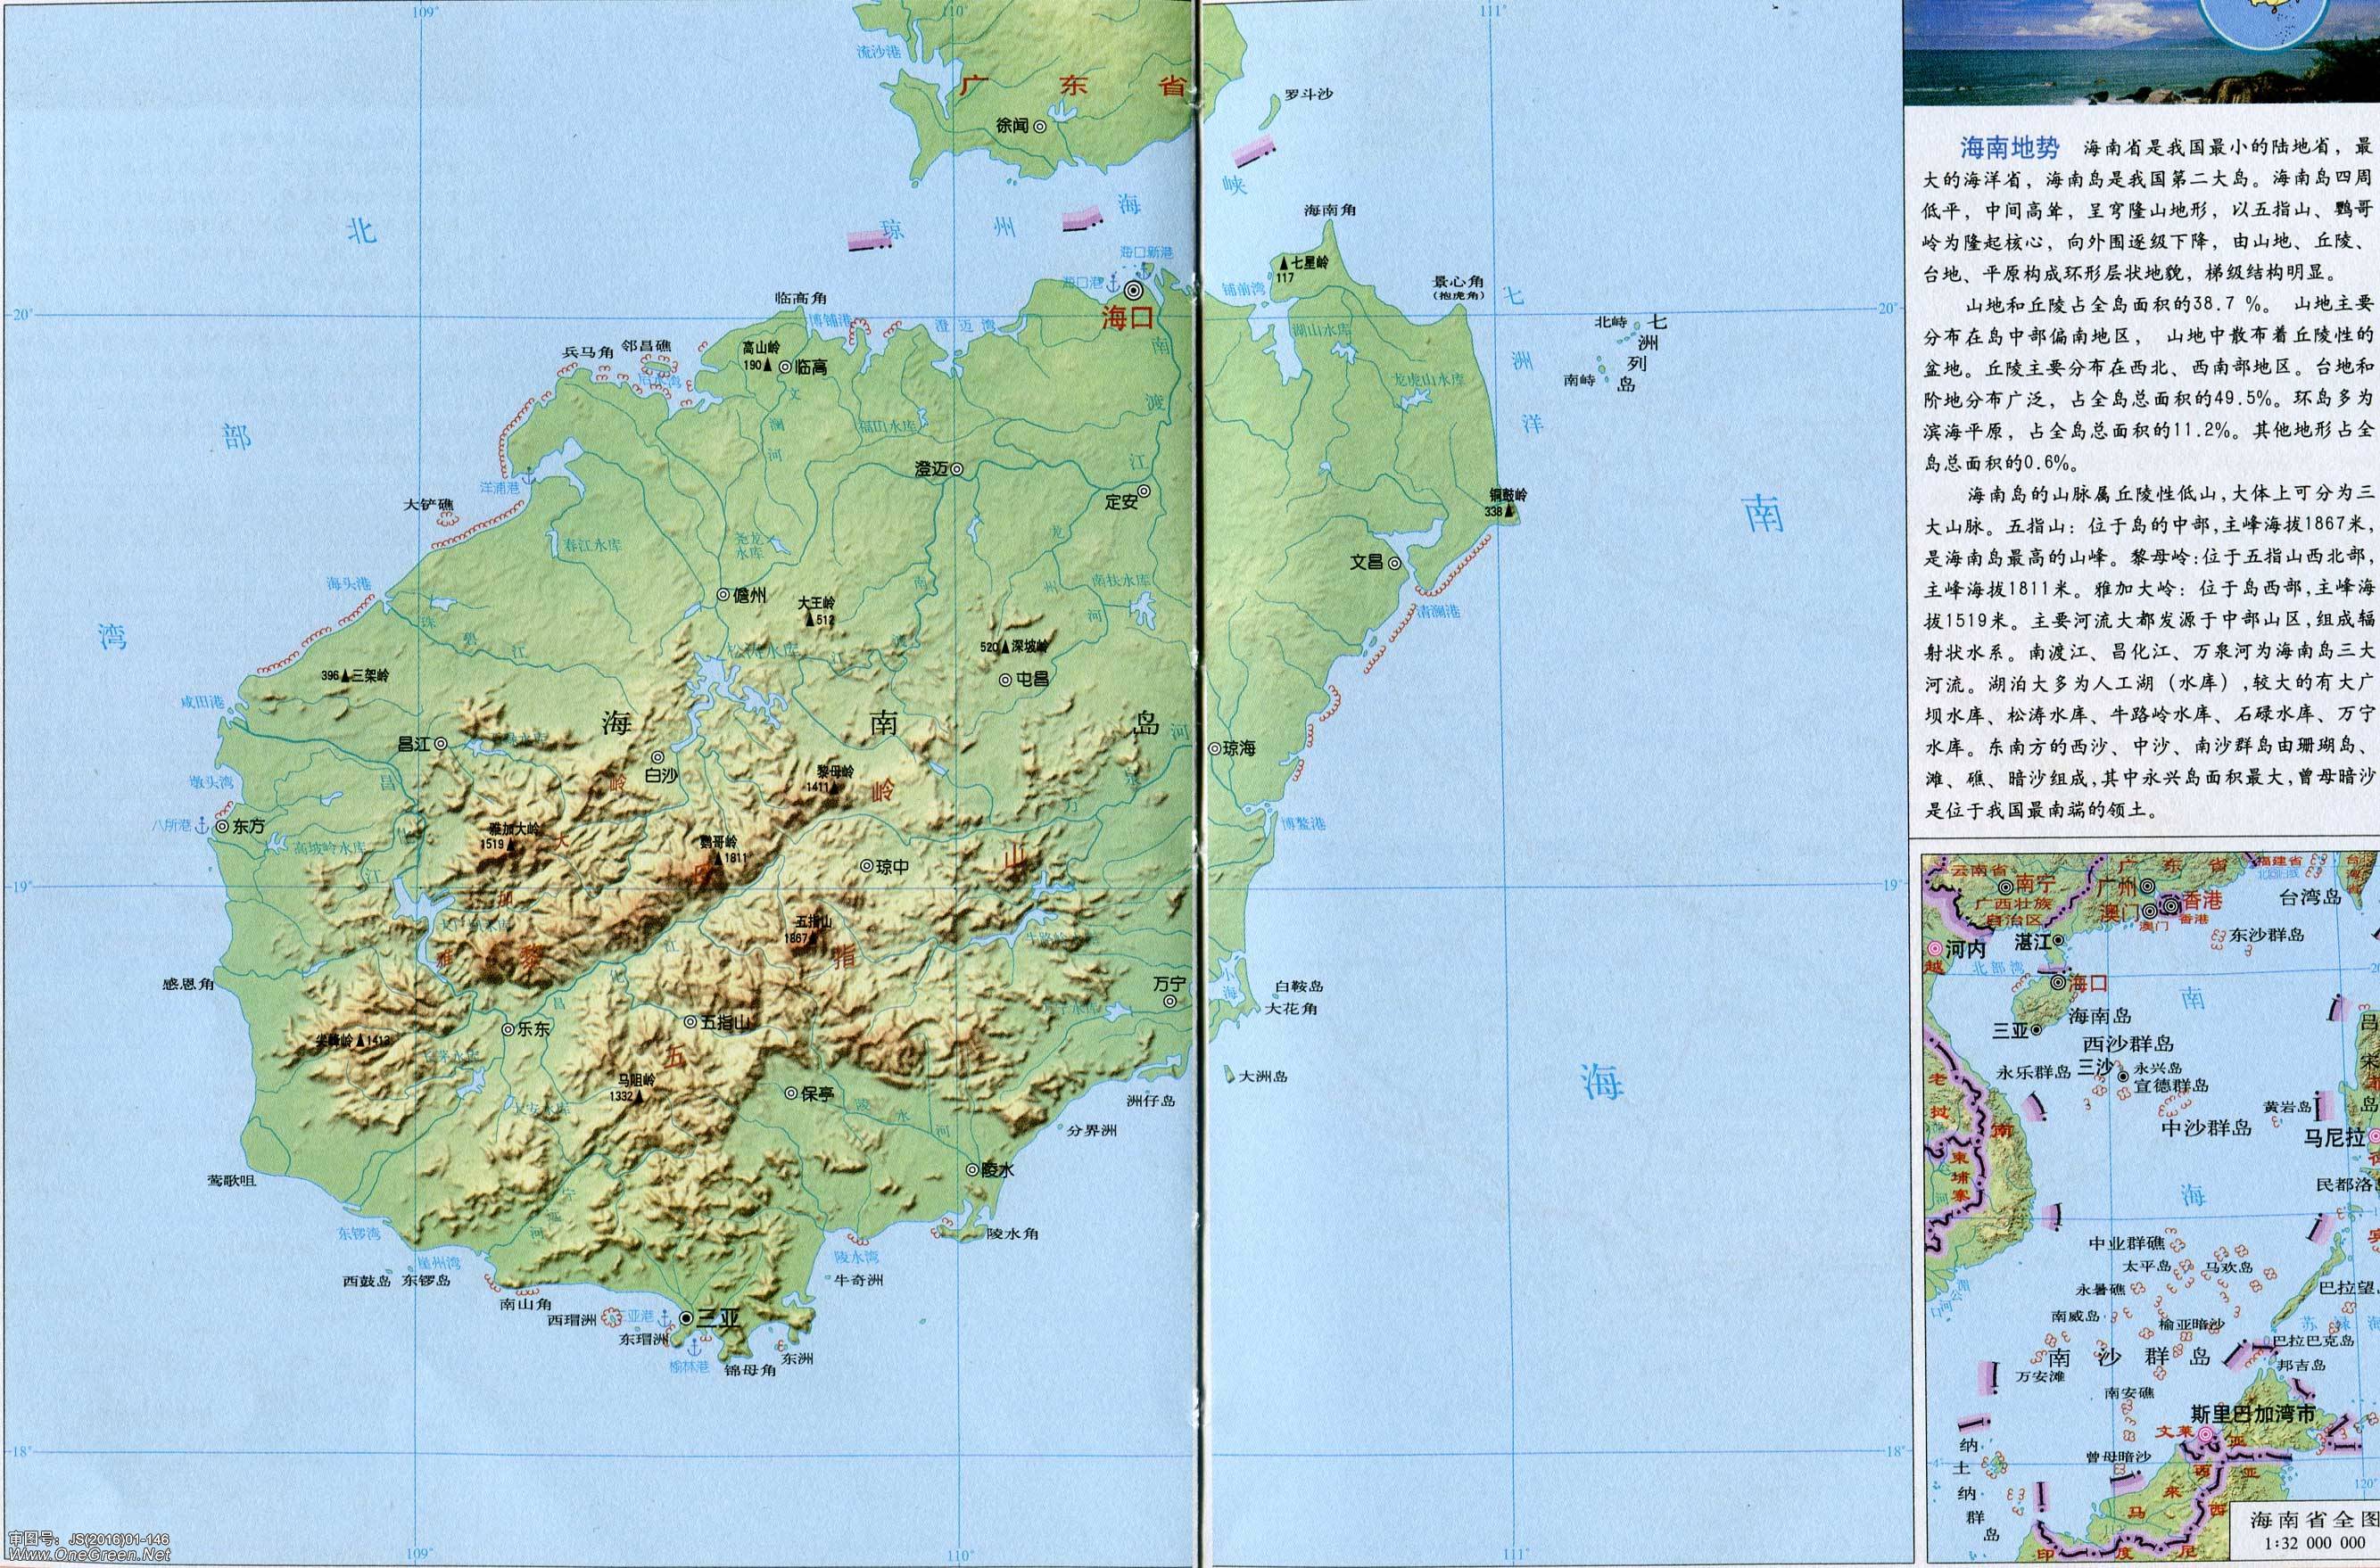Click the Dongfang city circle marker

(x=221, y=826)
